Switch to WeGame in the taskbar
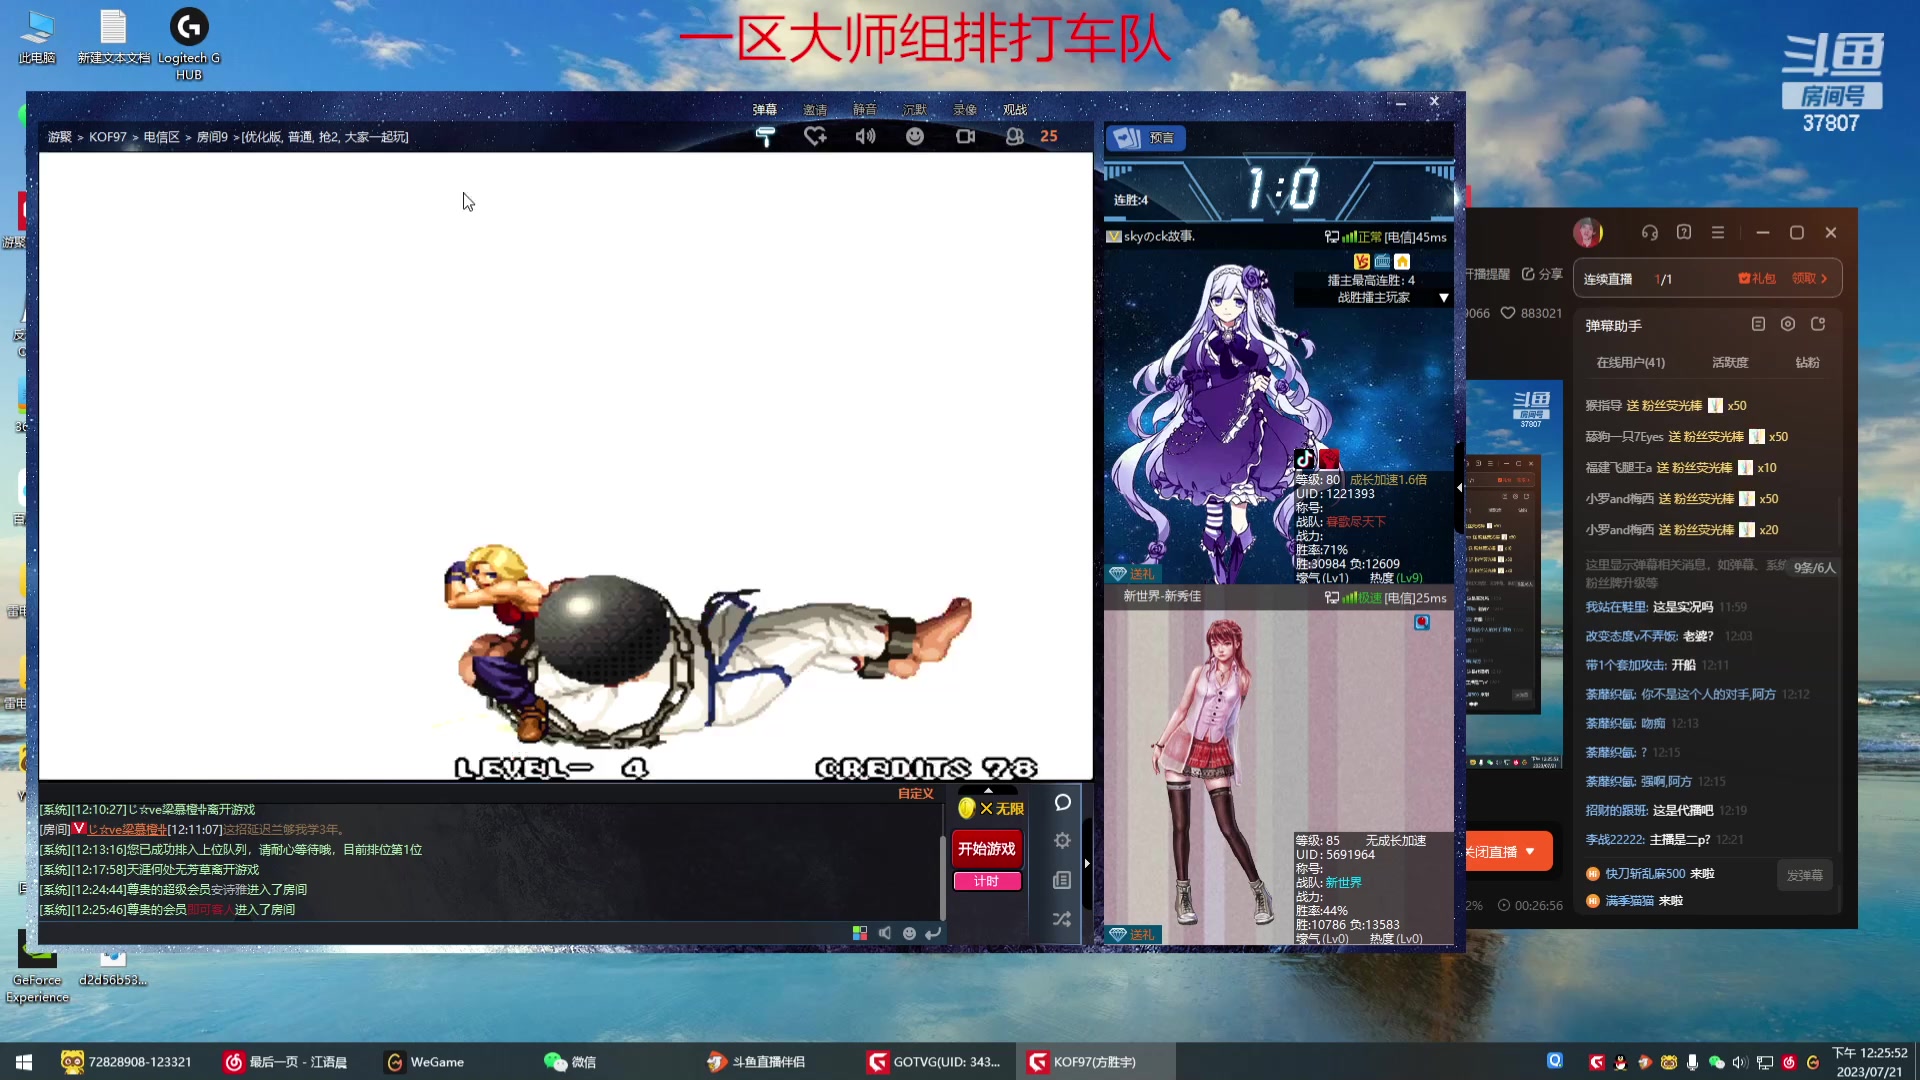1920x1080 pixels. tap(426, 1062)
